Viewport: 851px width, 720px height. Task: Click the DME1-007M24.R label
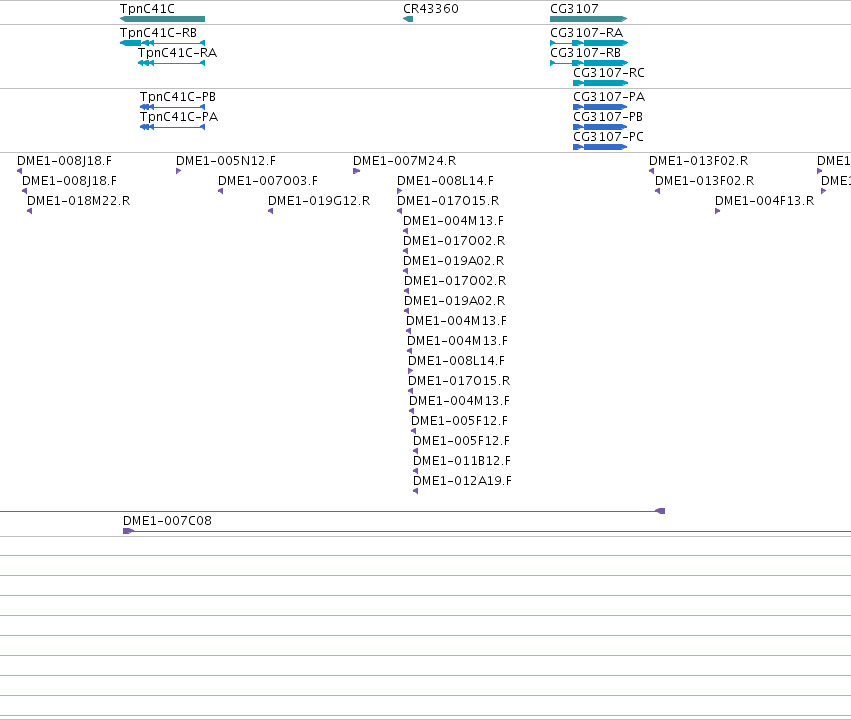tap(404, 161)
